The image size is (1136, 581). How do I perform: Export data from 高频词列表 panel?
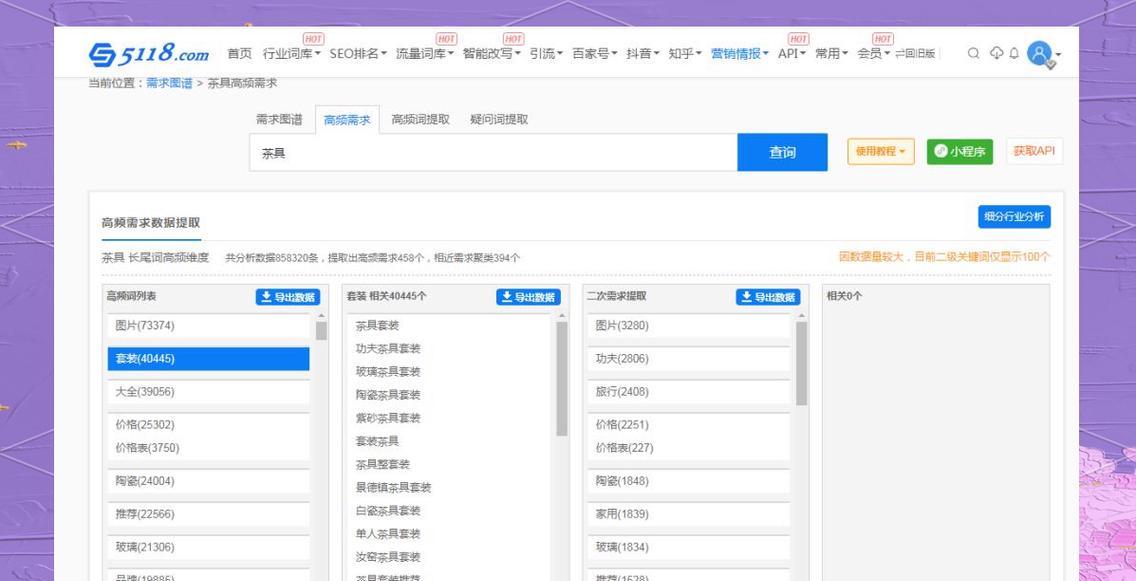pos(288,297)
